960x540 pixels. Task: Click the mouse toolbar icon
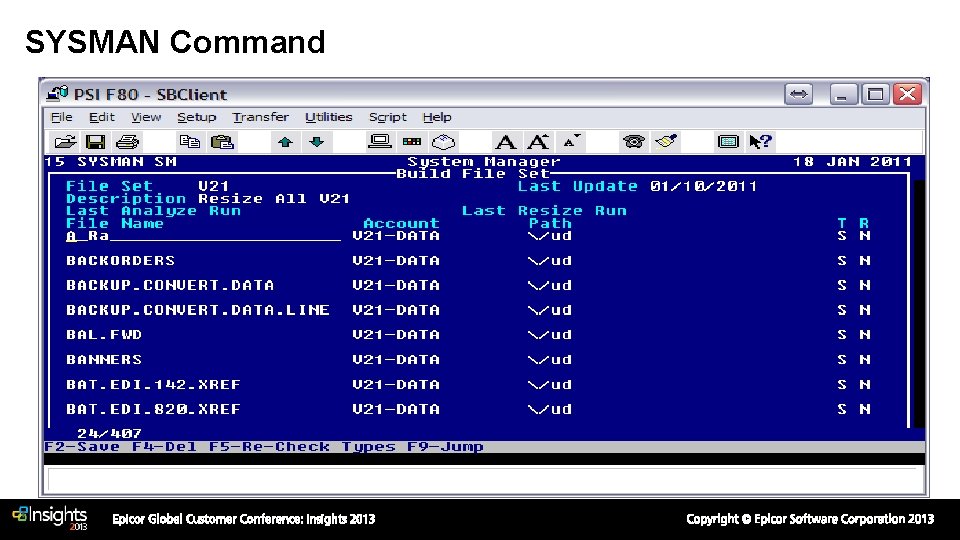(444, 142)
